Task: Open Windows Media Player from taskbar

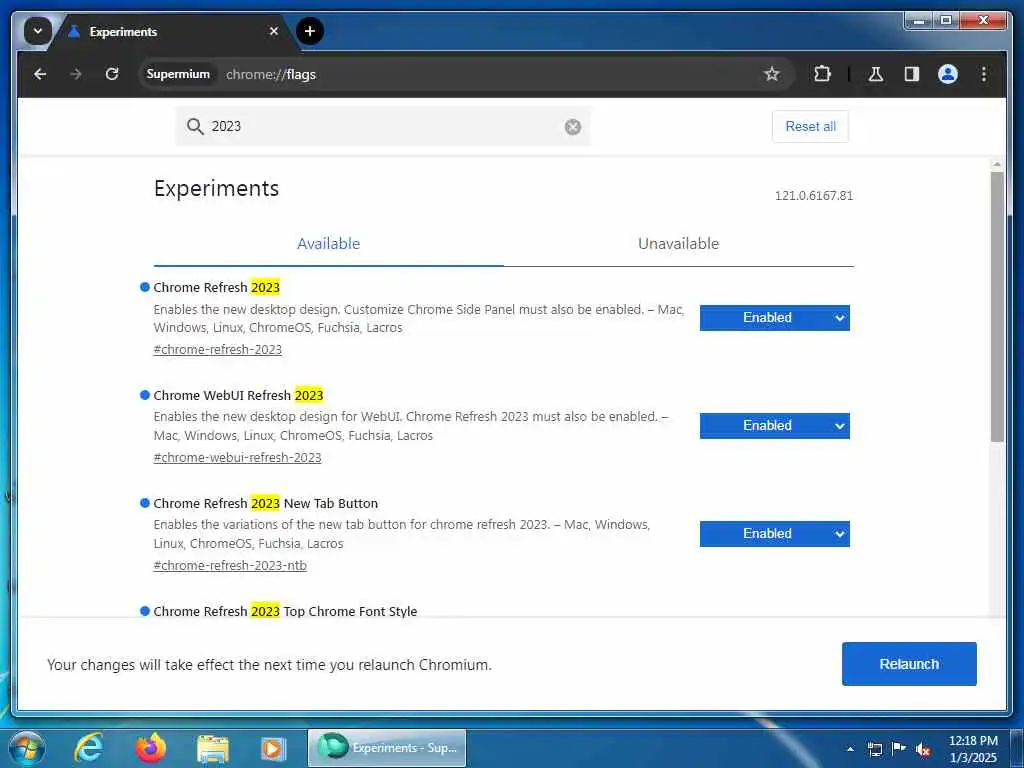Action: point(274,748)
